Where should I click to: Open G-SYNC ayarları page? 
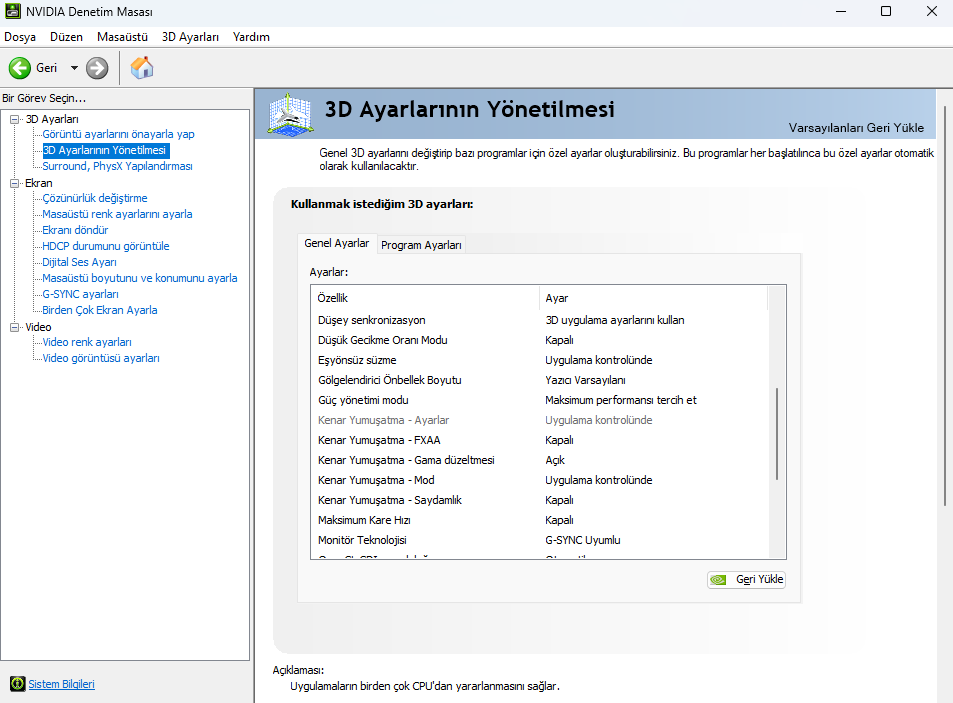(81, 294)
